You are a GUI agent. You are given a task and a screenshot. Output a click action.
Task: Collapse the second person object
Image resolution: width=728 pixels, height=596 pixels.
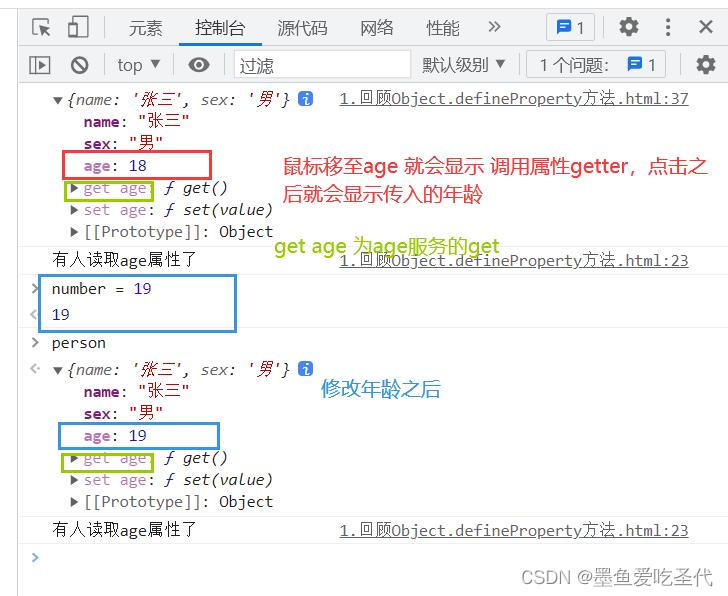click(x=58, y=370)
